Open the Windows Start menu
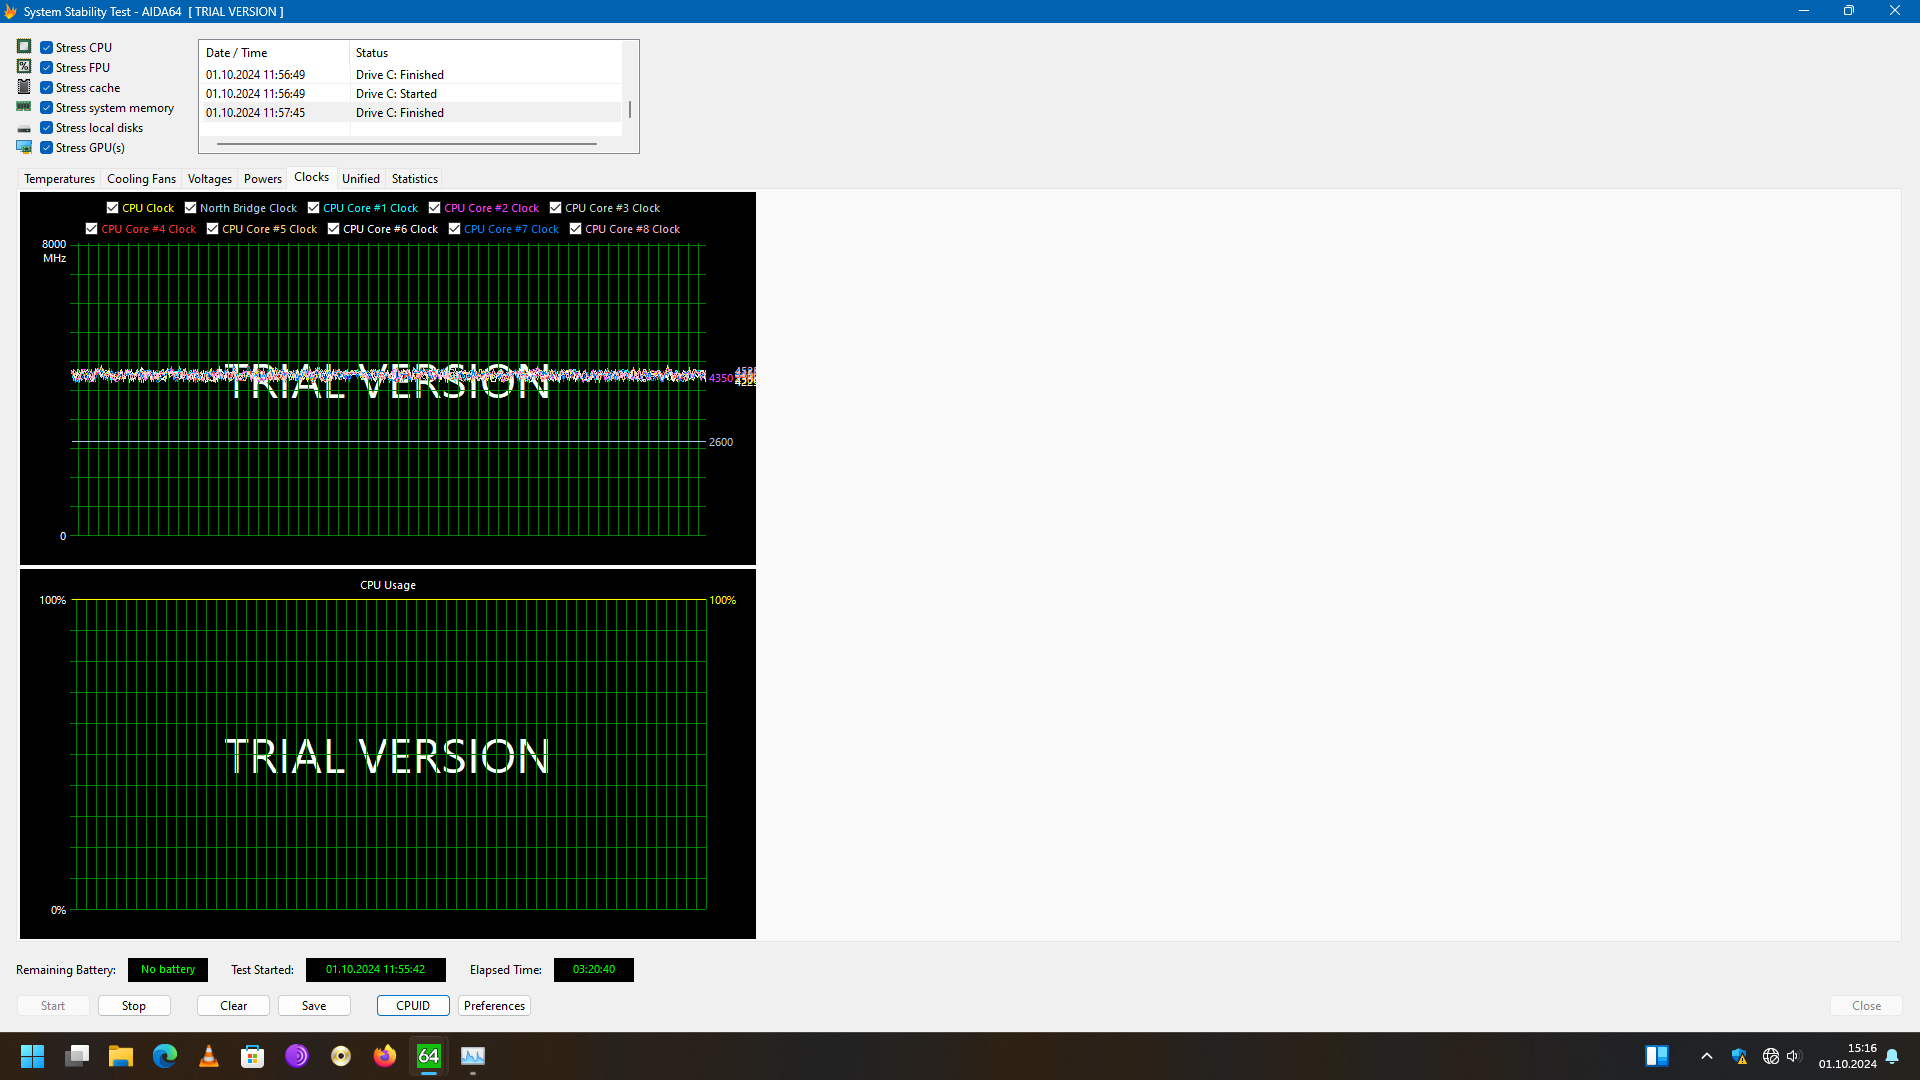The image size is (1920, 1080). (x=33, y=1056)
